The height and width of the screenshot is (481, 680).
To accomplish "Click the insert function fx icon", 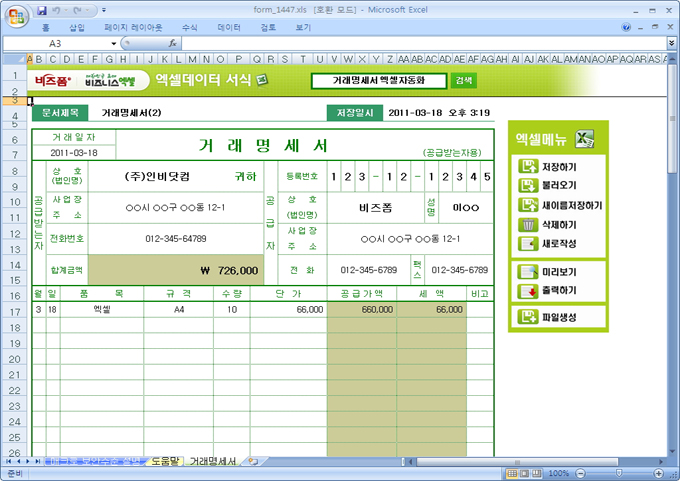I will [172, 44].
